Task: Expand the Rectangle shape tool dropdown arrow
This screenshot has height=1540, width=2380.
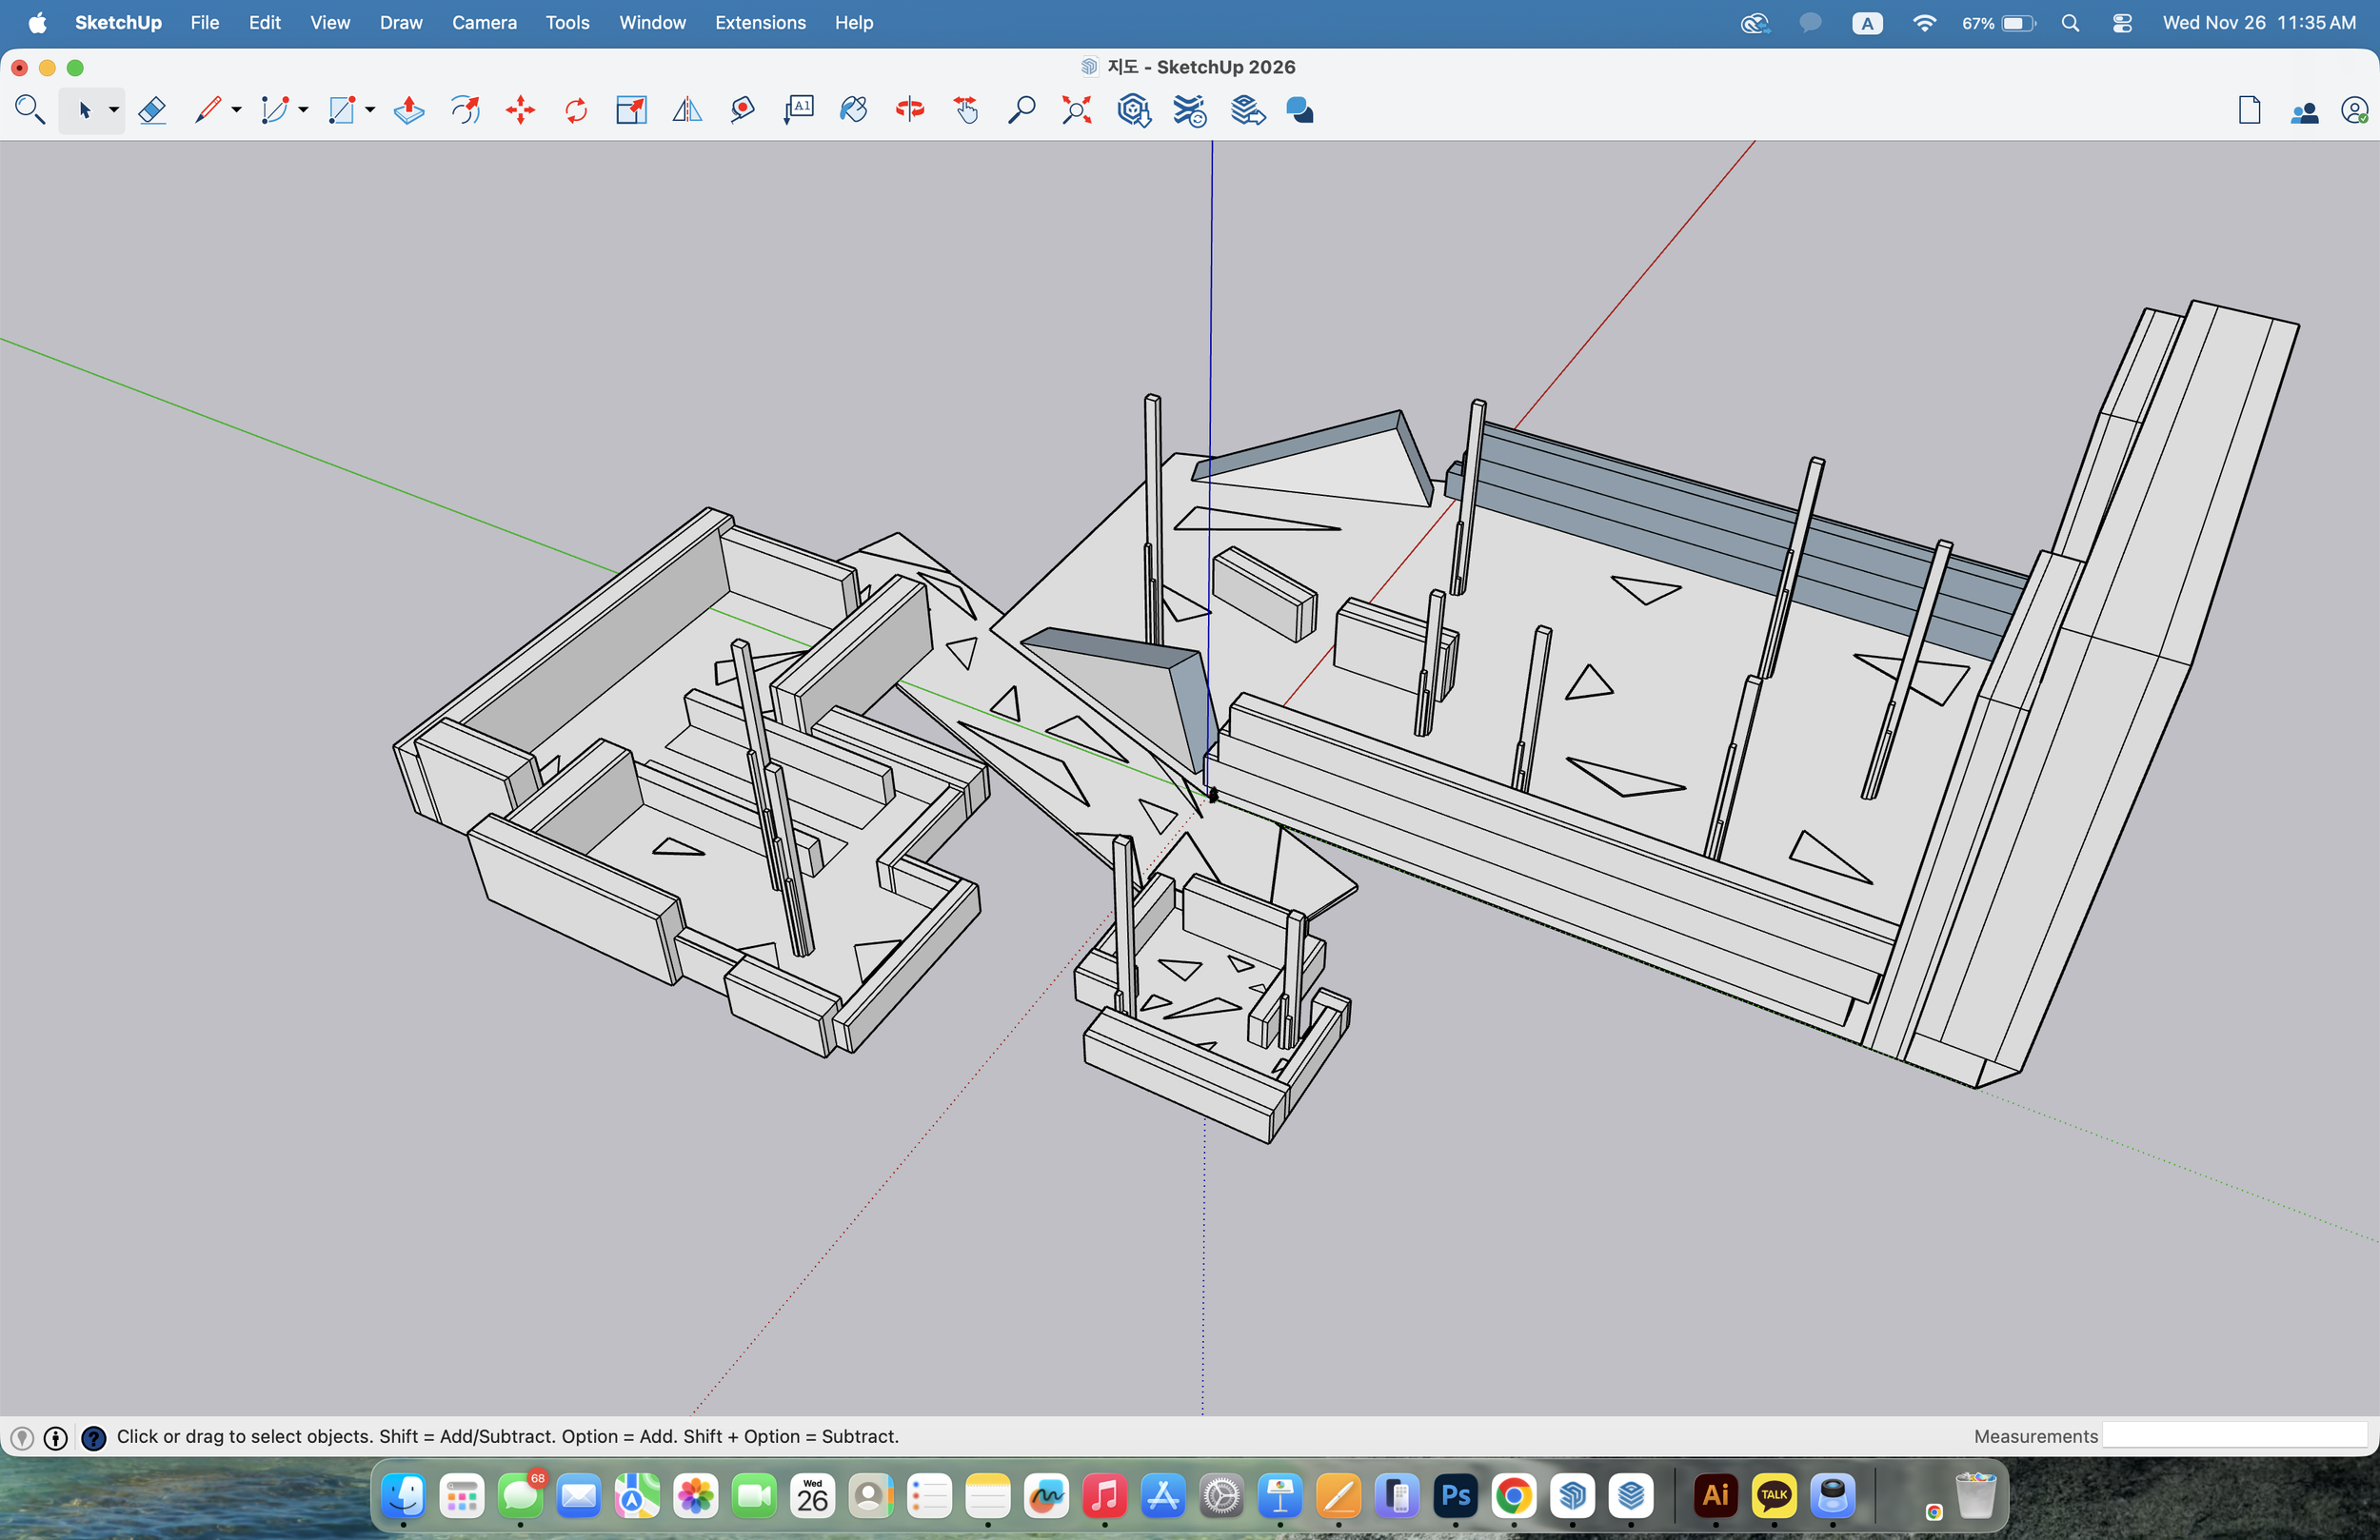Action: coord(370,110)
